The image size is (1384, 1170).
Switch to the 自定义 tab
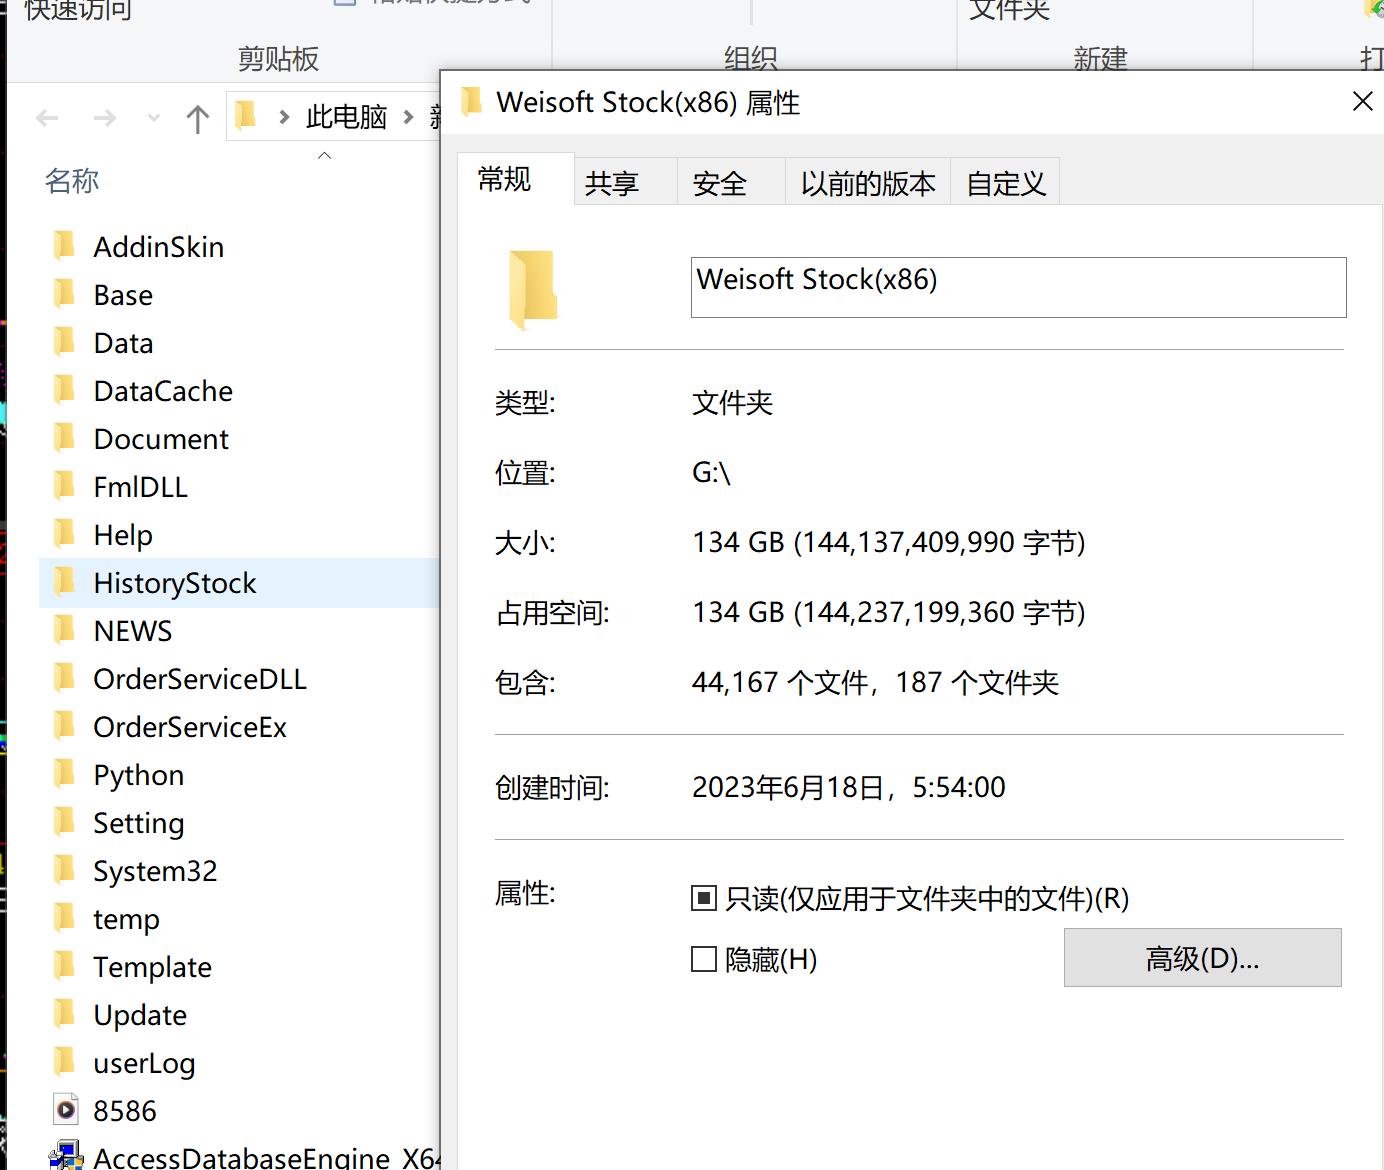[1004, 182]
